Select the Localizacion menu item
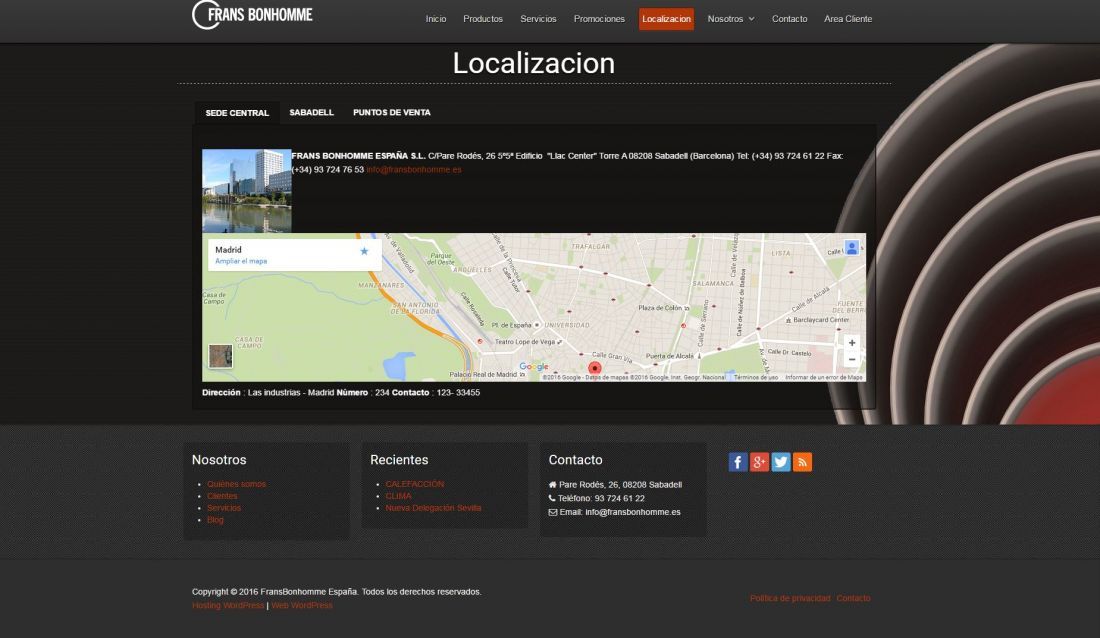Screen dimensions: 1100x638 666,19
